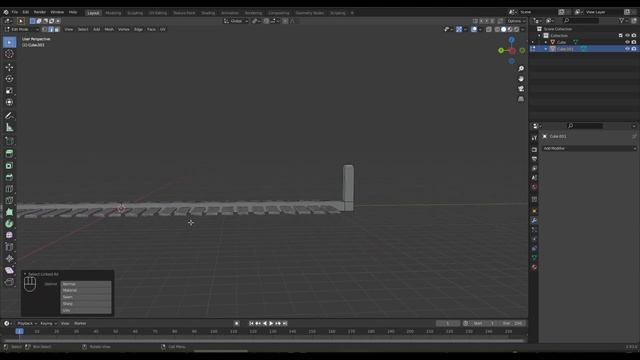640x360 pixels.
Task: Select the Select Box tool
Action: click(x=9, y=42)
